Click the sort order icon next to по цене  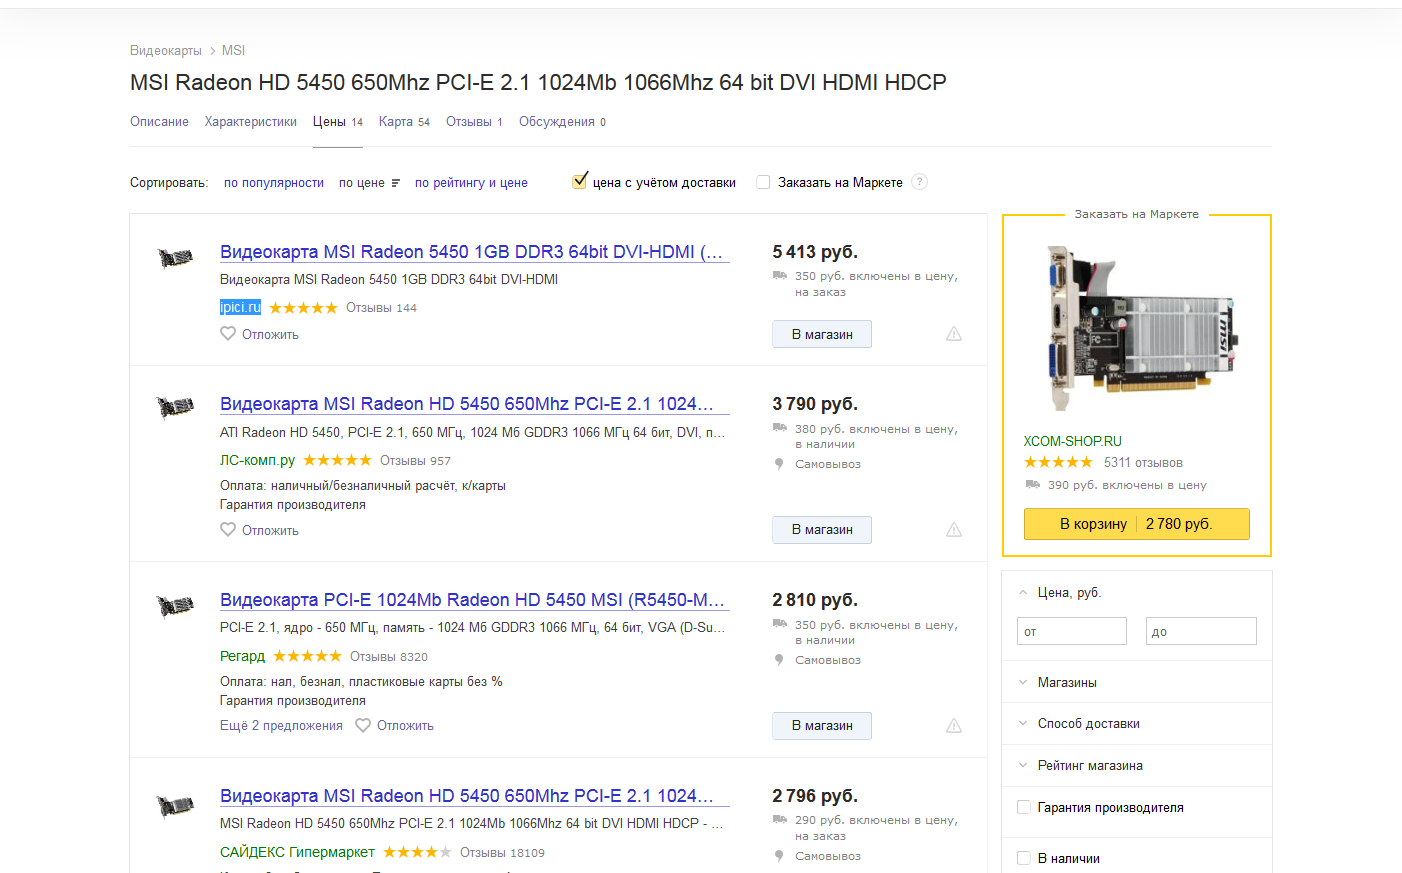coord(396,183)
